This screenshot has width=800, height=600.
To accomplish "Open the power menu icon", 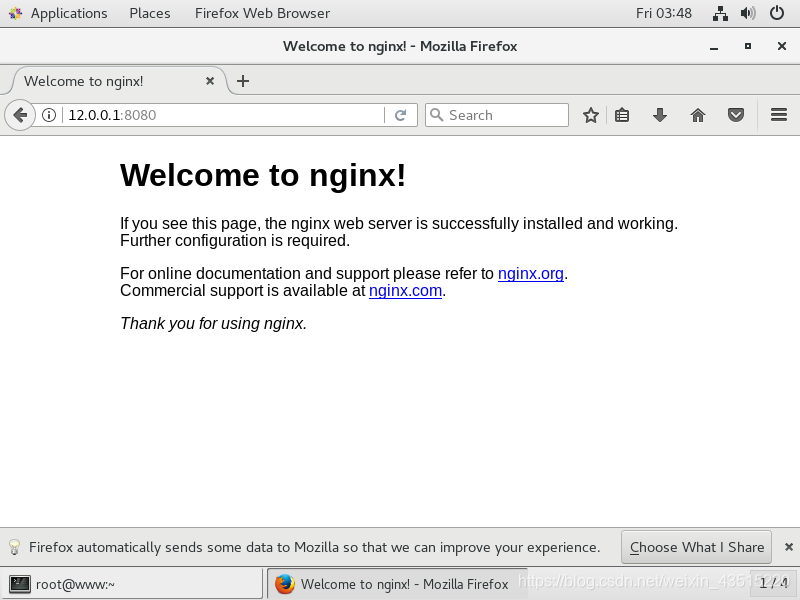I will point(777,13).
